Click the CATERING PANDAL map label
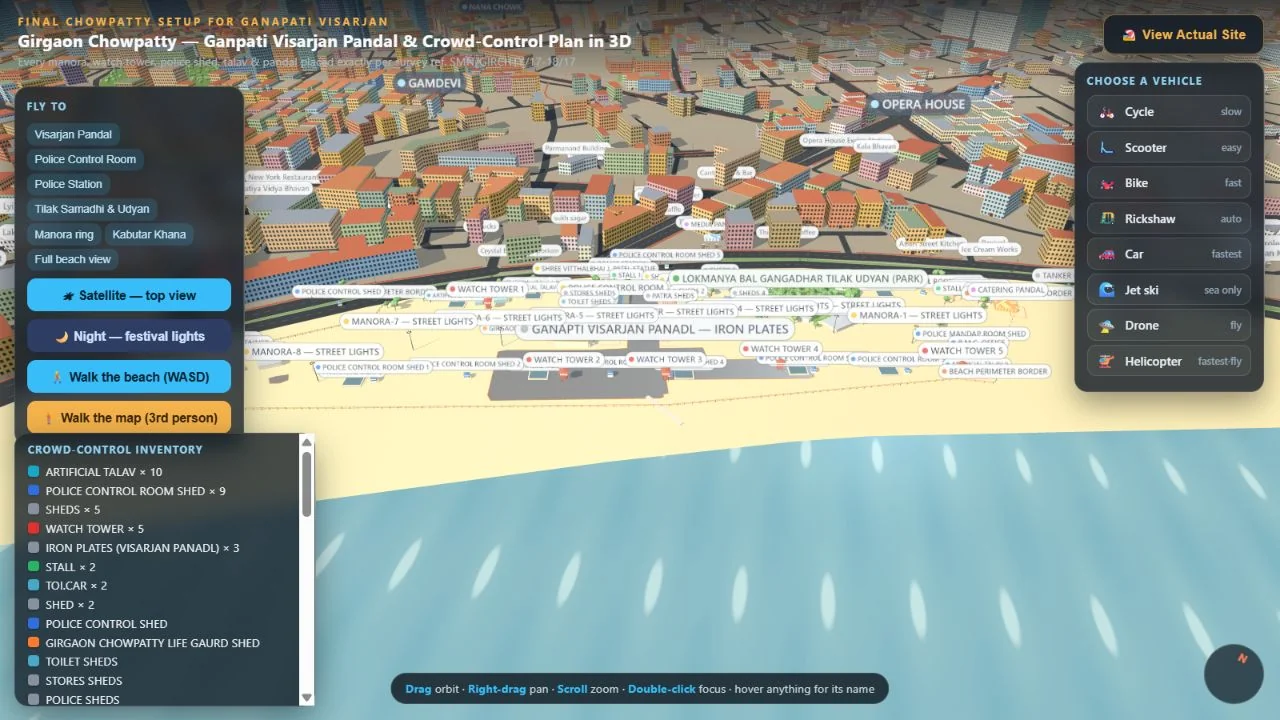Image resolution: width=1280 pixels, height=720 pixels. (x=1005, y=290)
